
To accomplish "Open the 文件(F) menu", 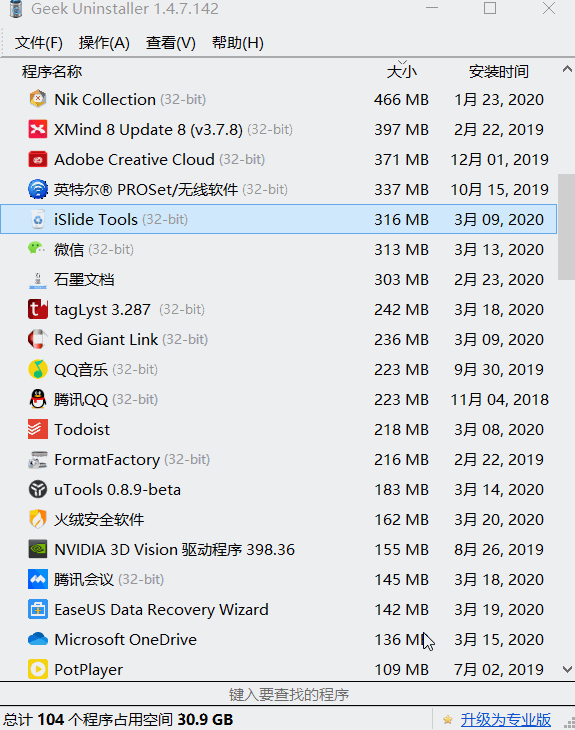I will pos(39,43).
